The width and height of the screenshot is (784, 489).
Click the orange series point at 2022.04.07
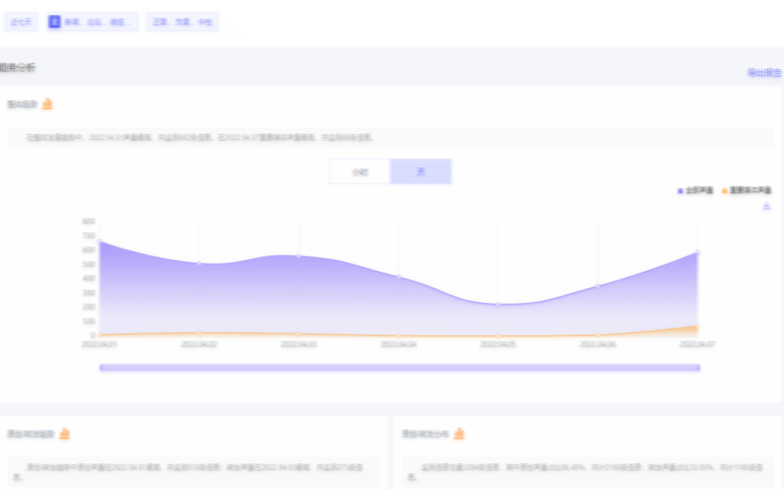[696, 326]
